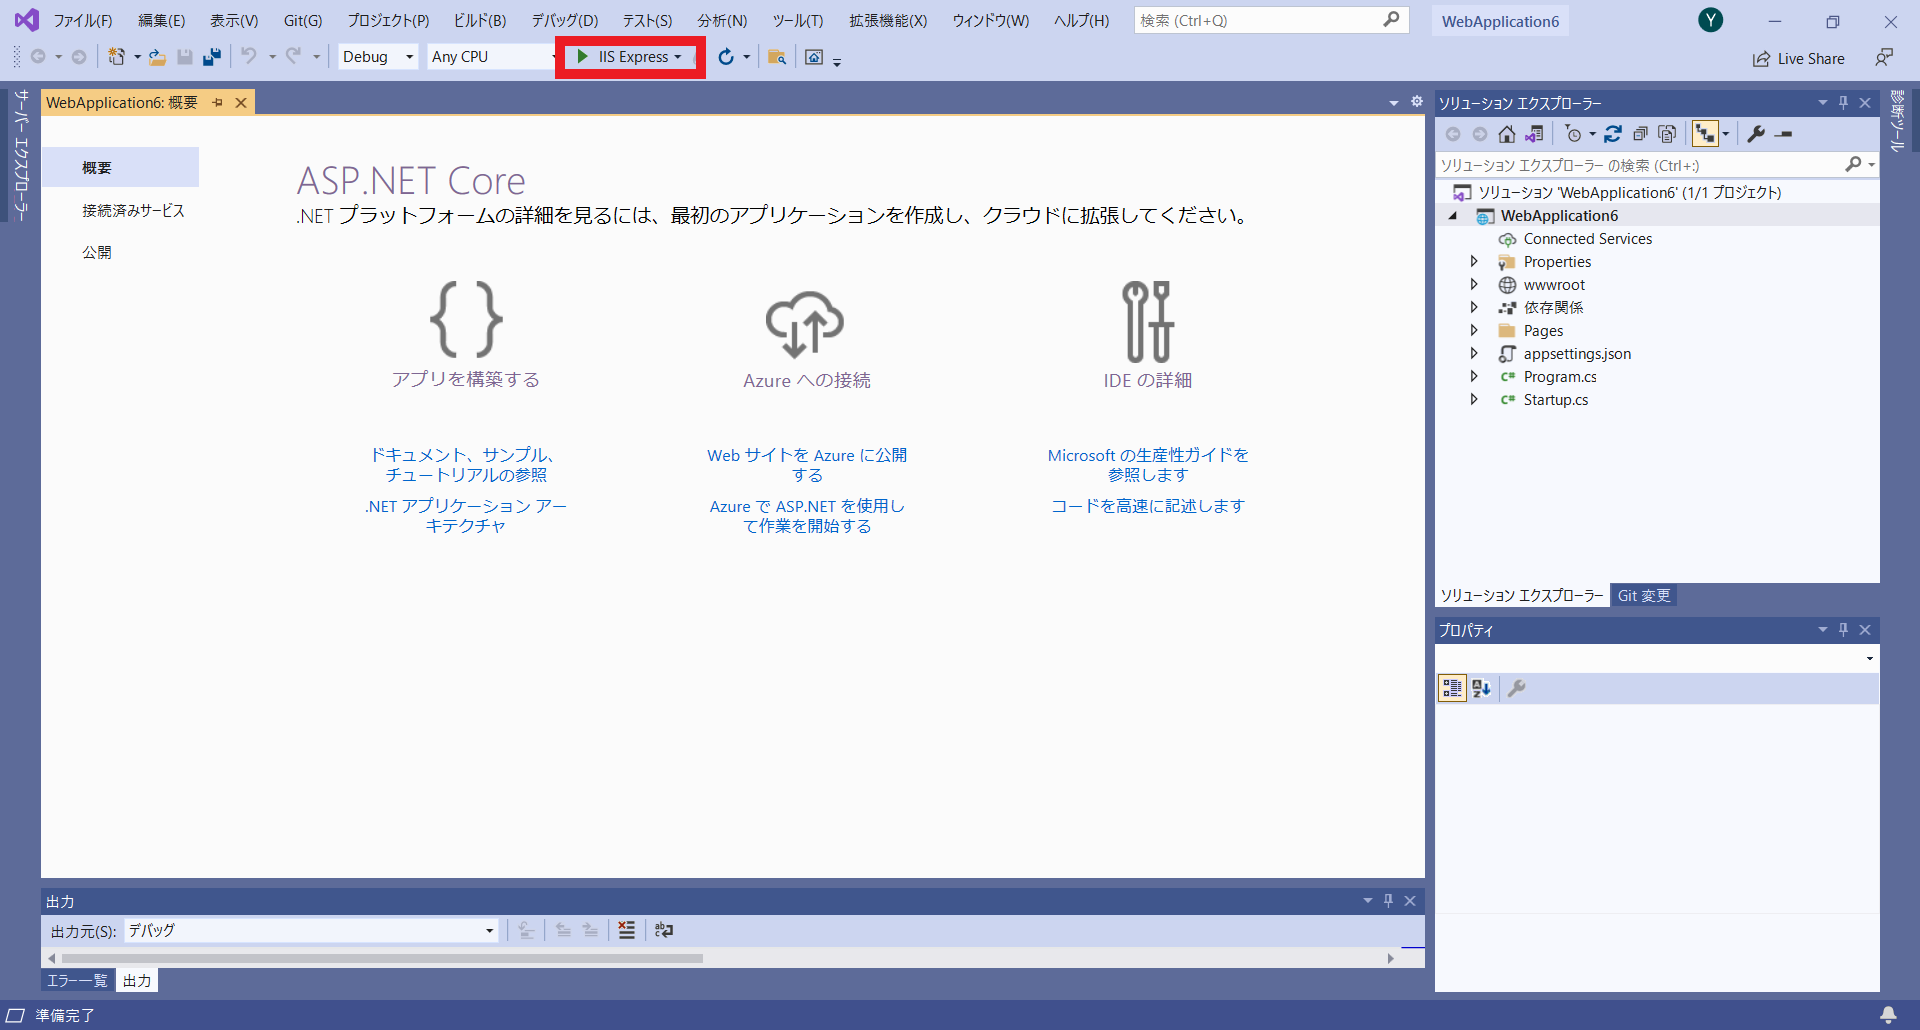Viewport: 1920px width, 1030px height.
Task: Search in Solution Explorer search box
Action: (1640, 165)
